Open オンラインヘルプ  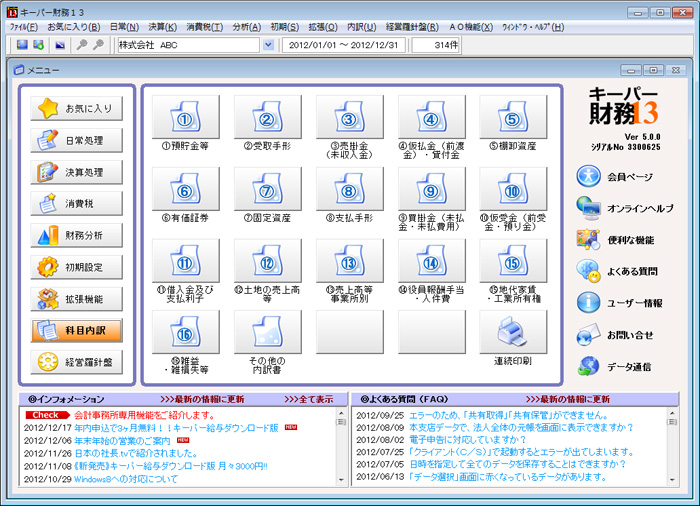point(625,208)
